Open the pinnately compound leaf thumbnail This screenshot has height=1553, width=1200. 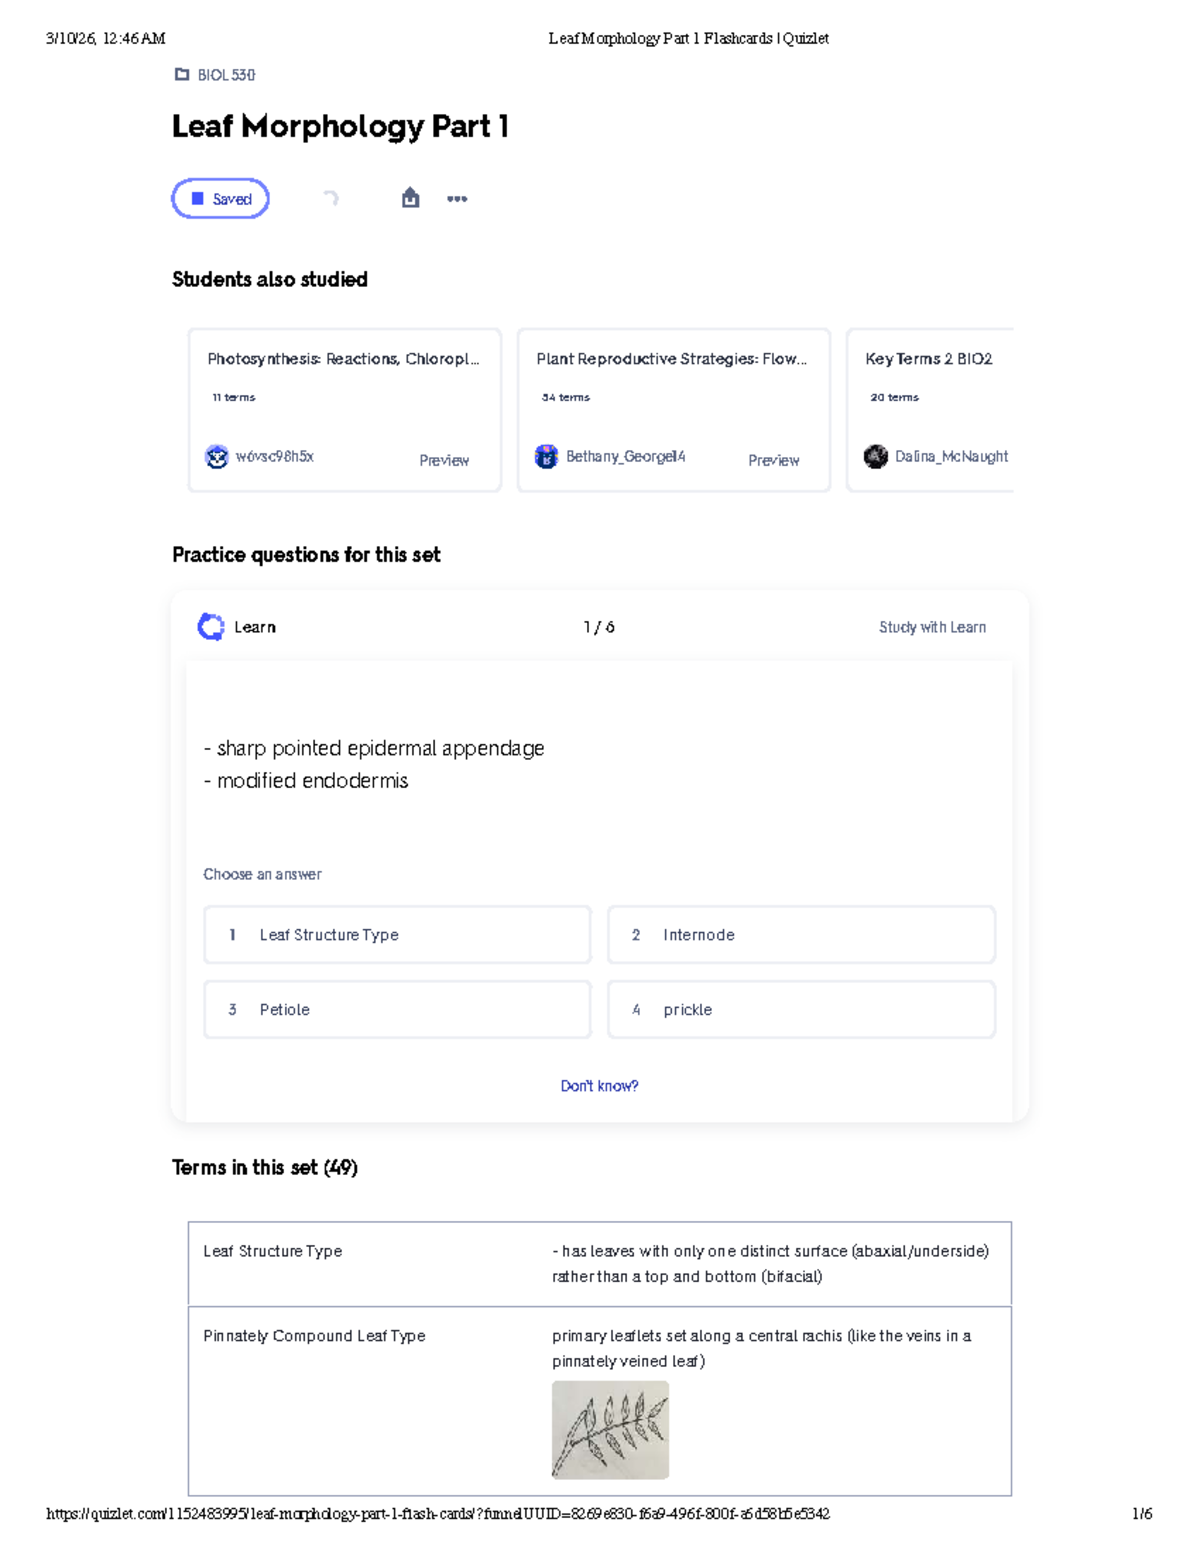click(x=610, y=1430)
